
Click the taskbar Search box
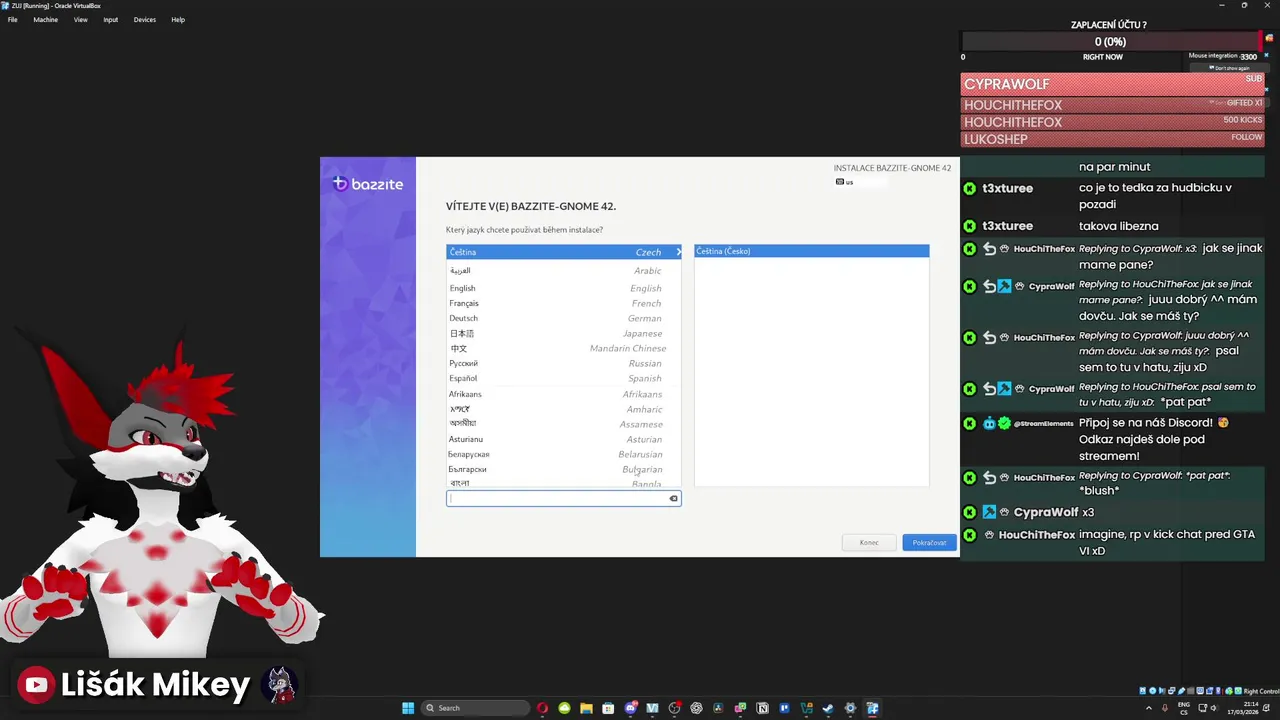click(475, 708)
